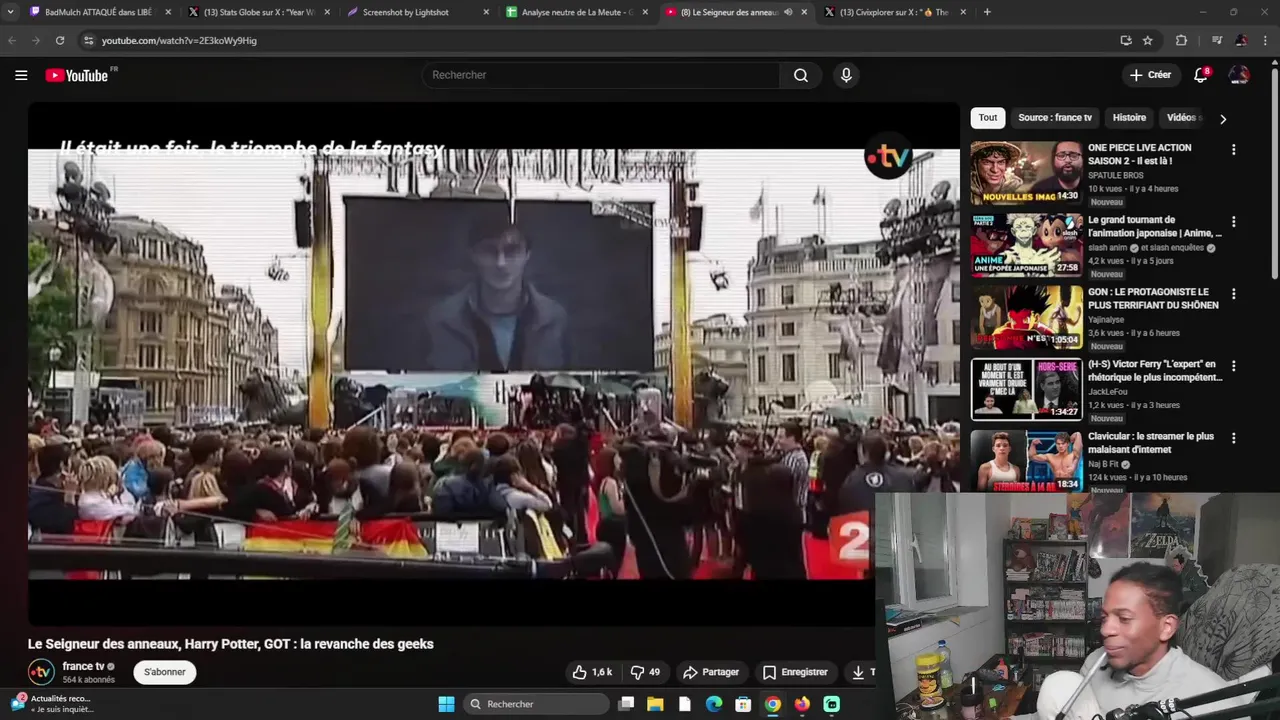Open the YouTube hamburger guide menu
Viewport: 1280px width, 720px height.
click(x=21, y=75)
